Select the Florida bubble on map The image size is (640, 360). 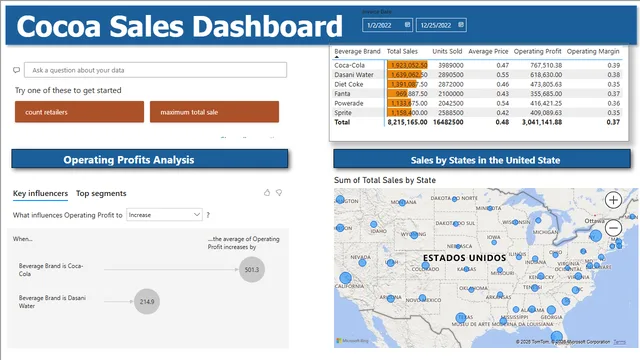(556, 337)
